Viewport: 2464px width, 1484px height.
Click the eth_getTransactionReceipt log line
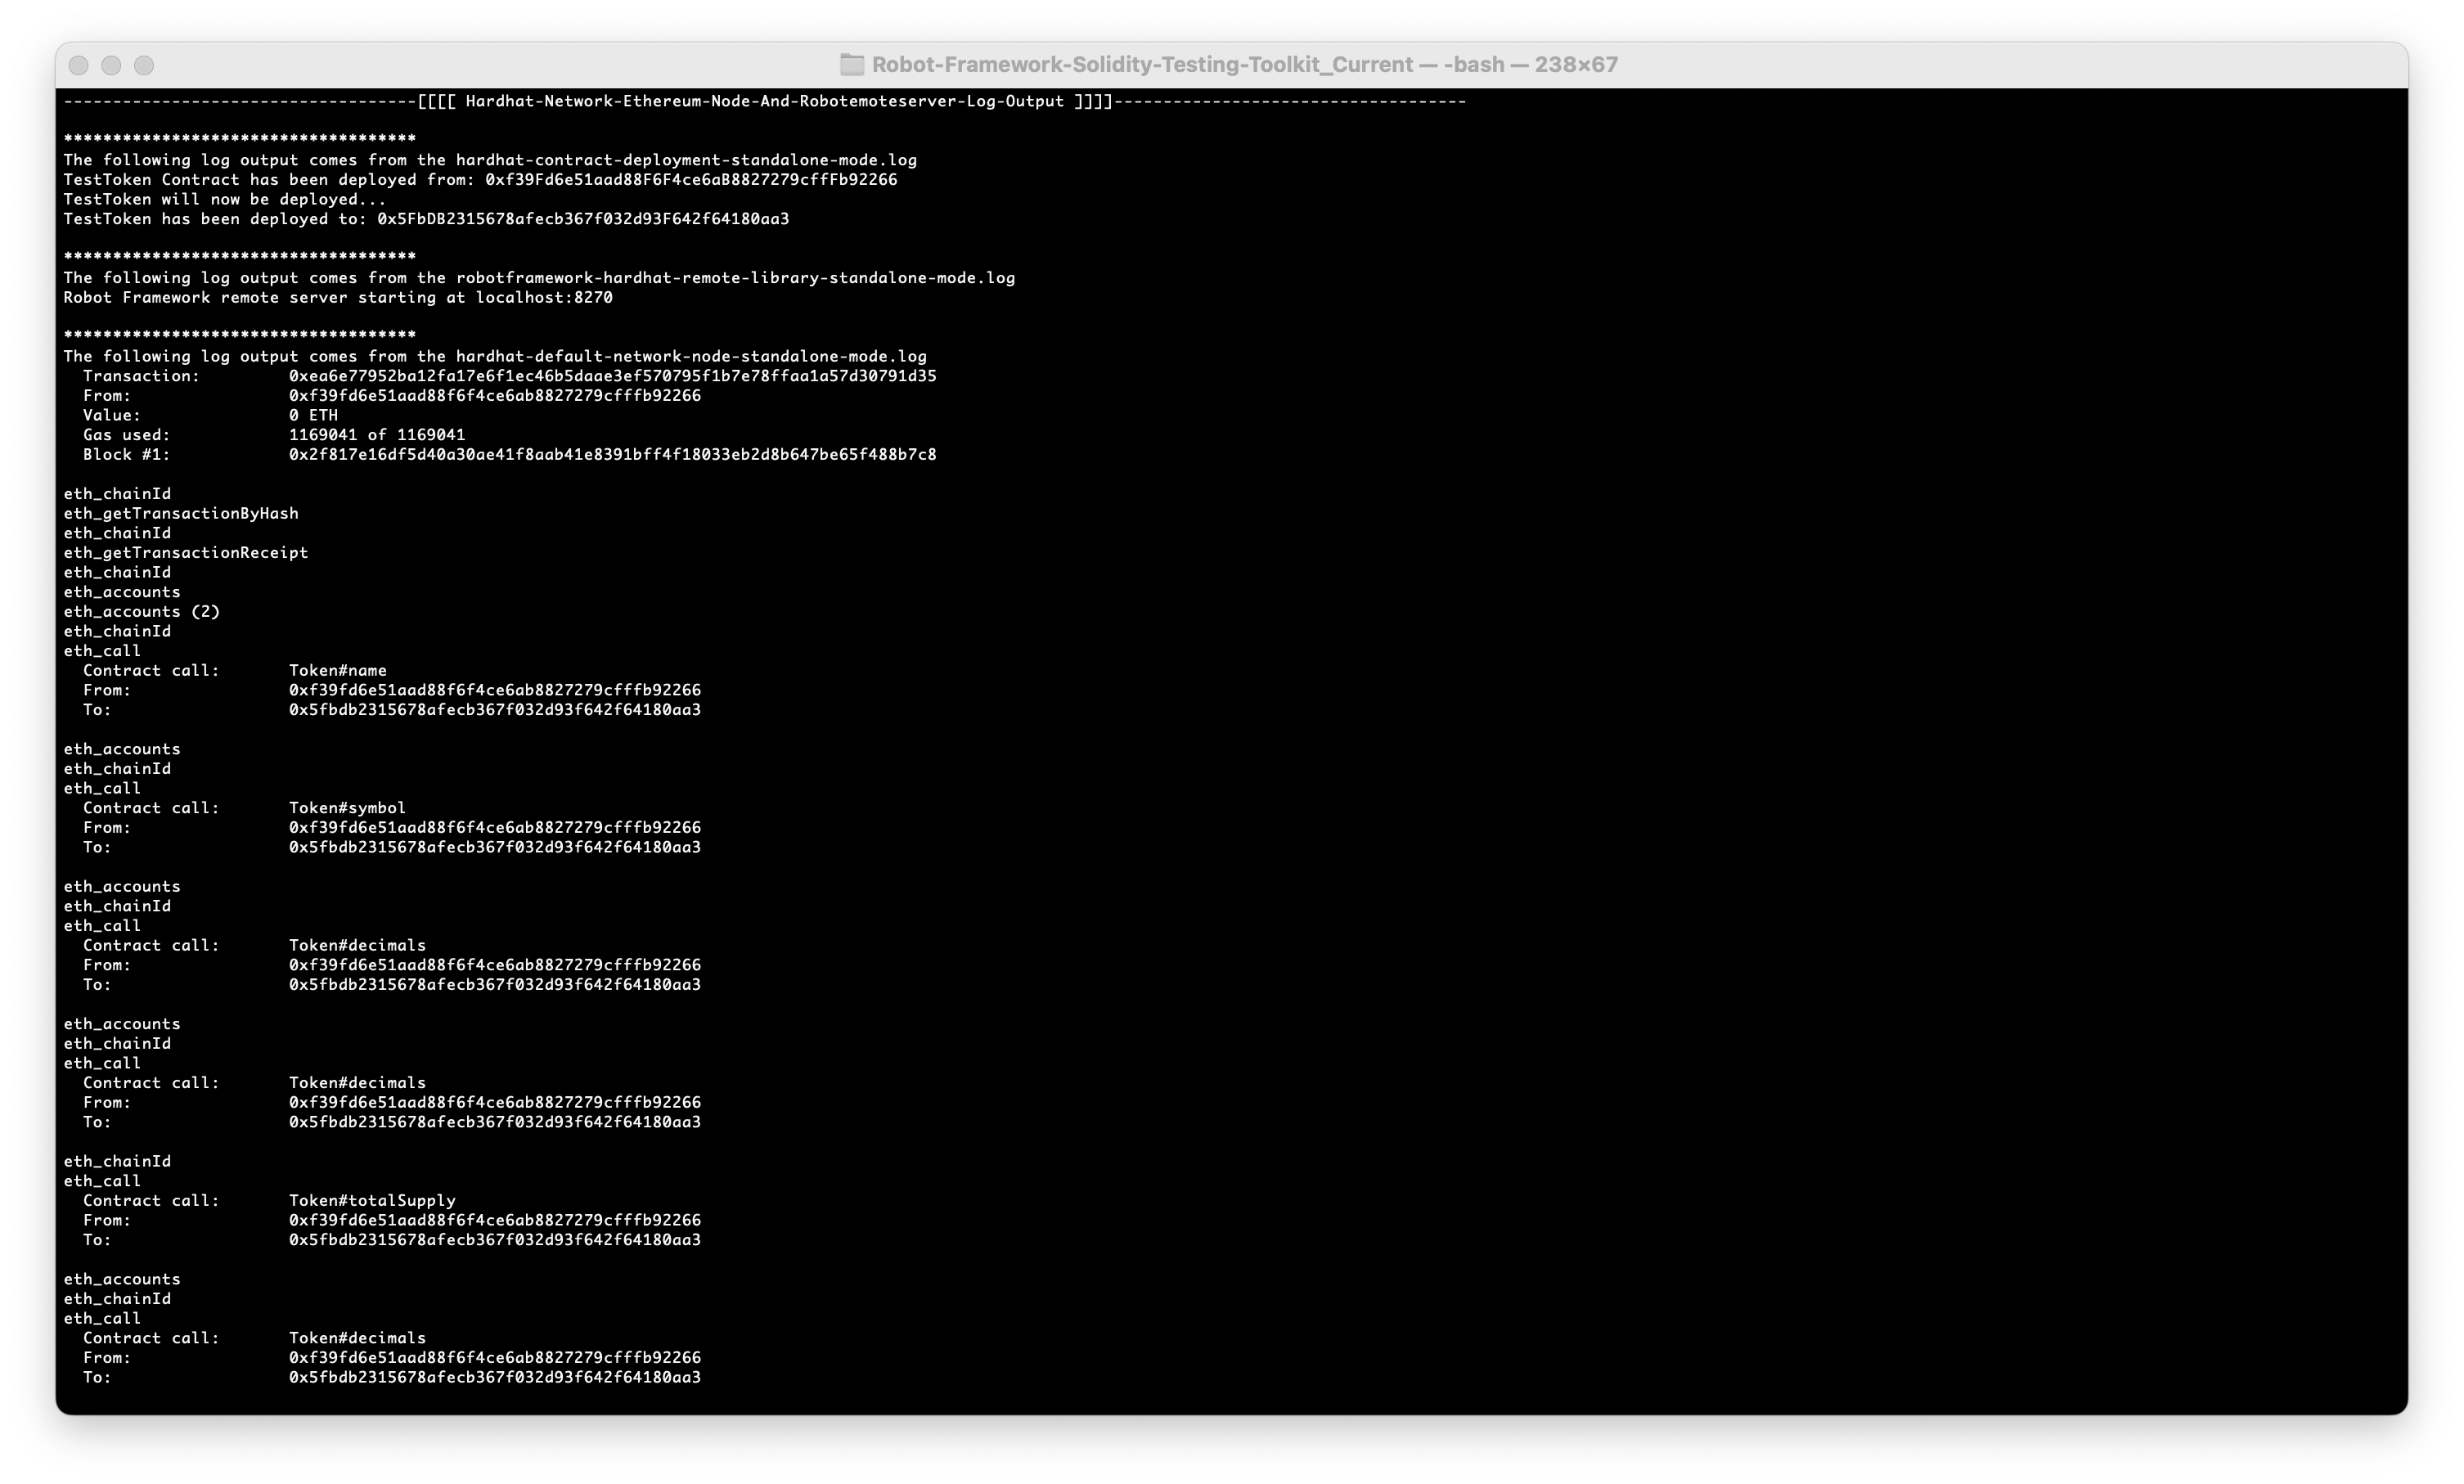[186, 553]
